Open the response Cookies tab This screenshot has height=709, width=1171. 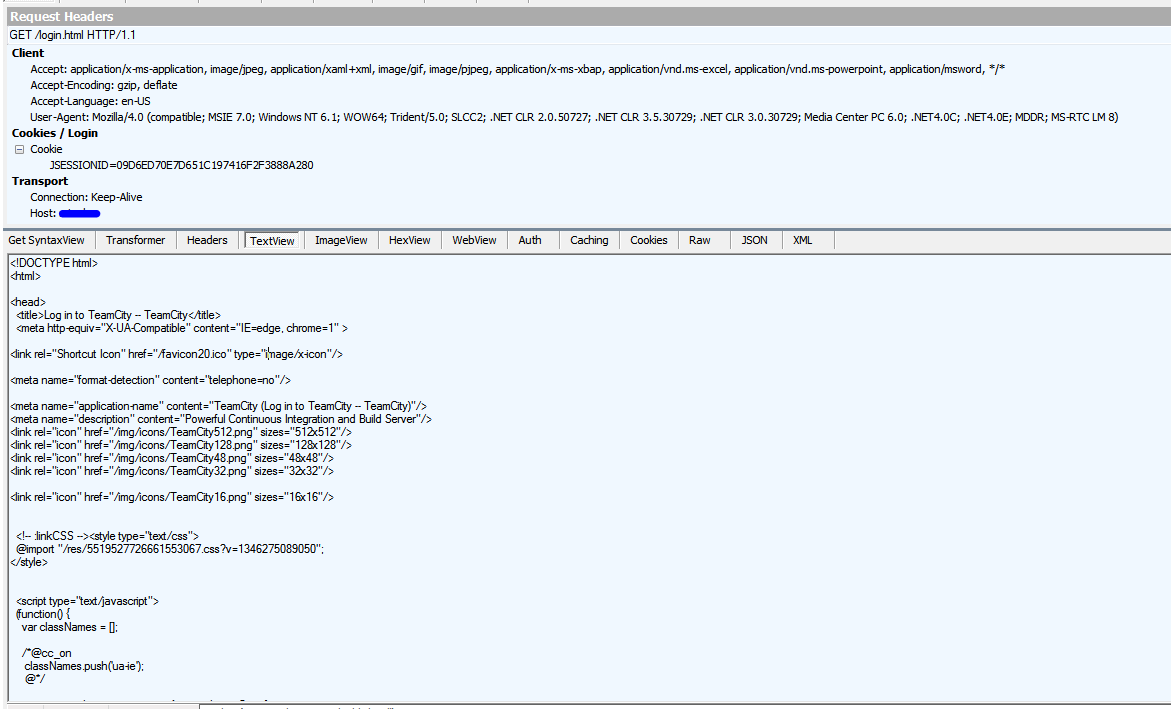point(649,240)
